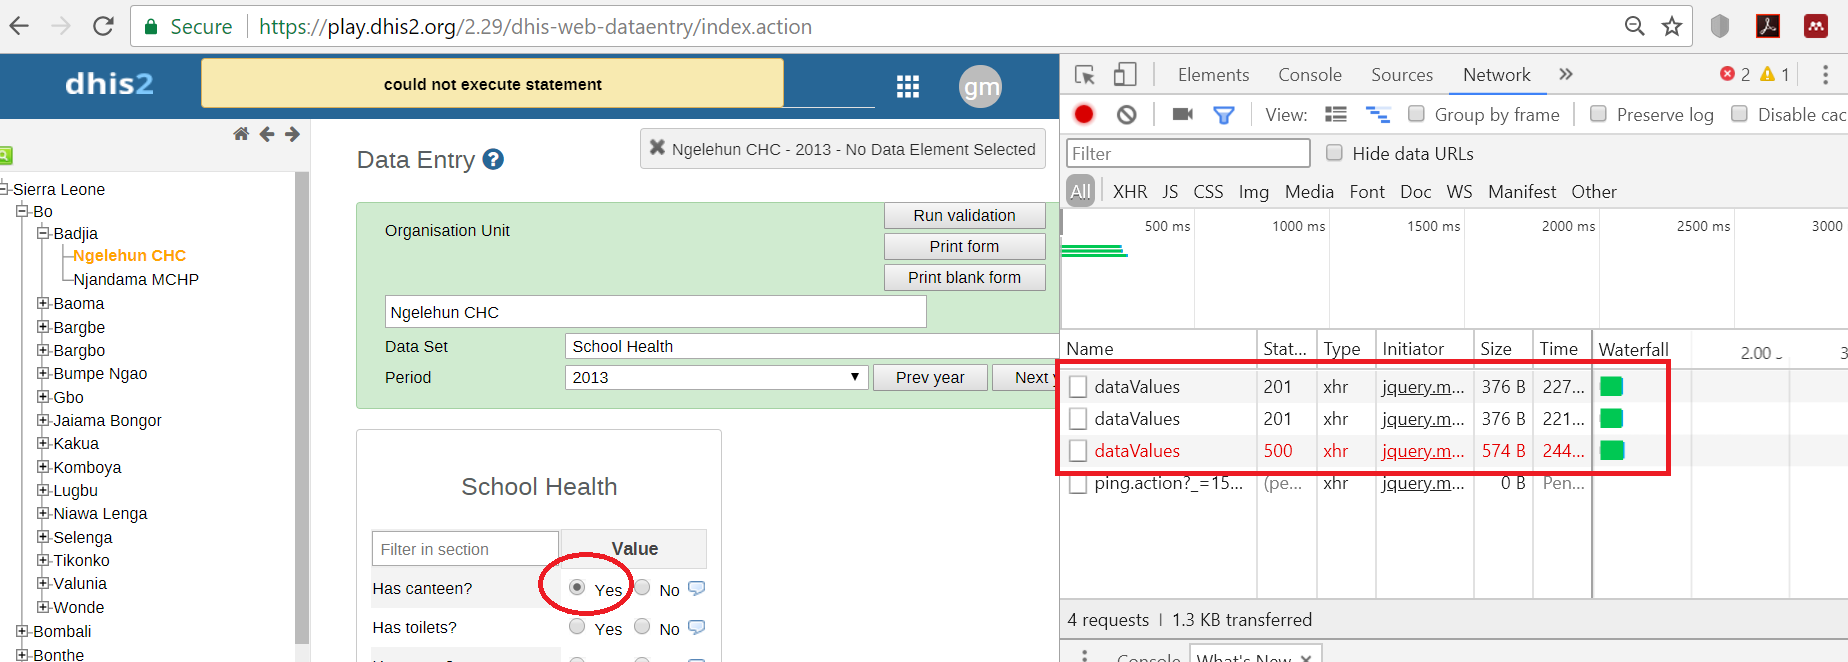
Task: Switch to the Console tab
Action: click(x=1309, y=75)
